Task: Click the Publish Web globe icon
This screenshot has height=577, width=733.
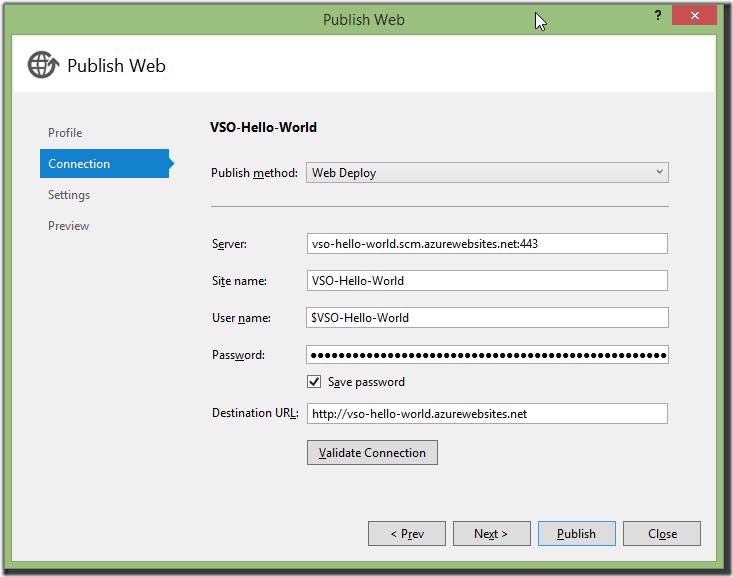Action: [43, 65]
